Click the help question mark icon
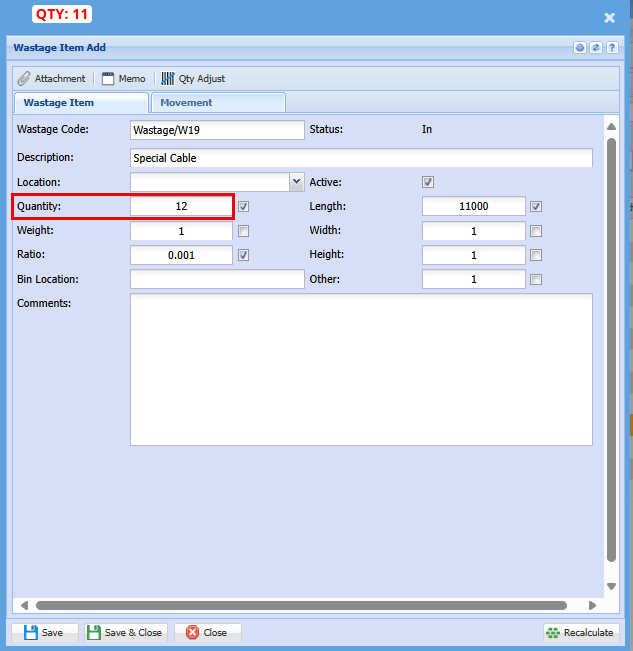 point(611,47)
